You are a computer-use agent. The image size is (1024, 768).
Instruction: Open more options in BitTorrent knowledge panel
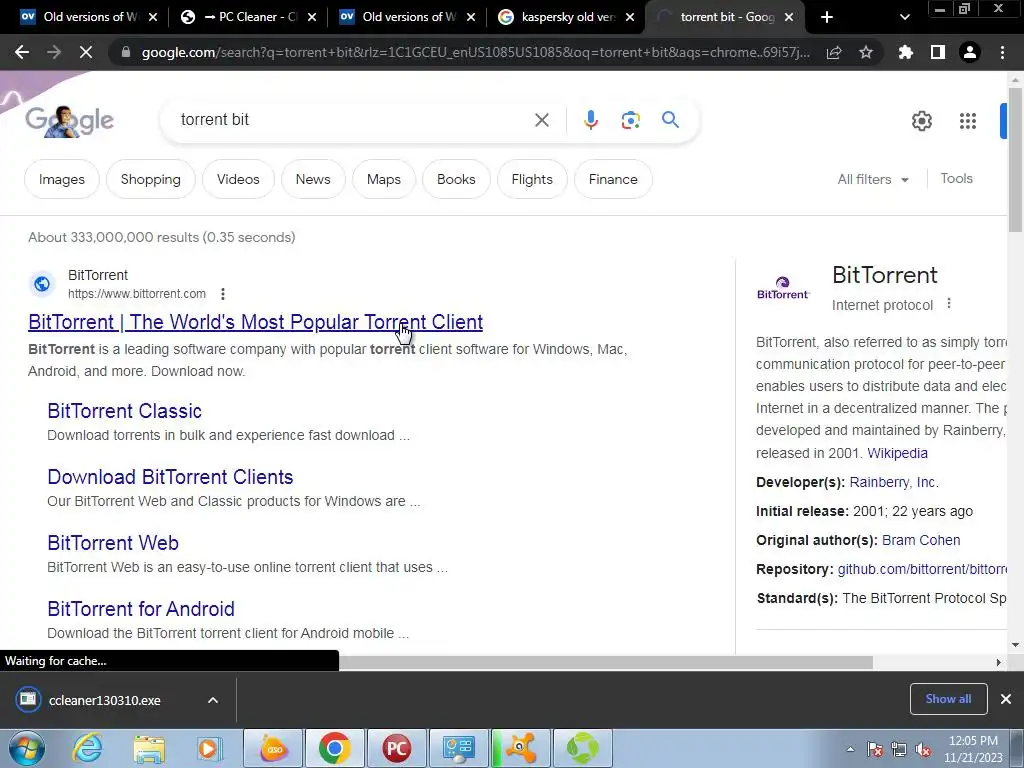[x=949, y=304]
